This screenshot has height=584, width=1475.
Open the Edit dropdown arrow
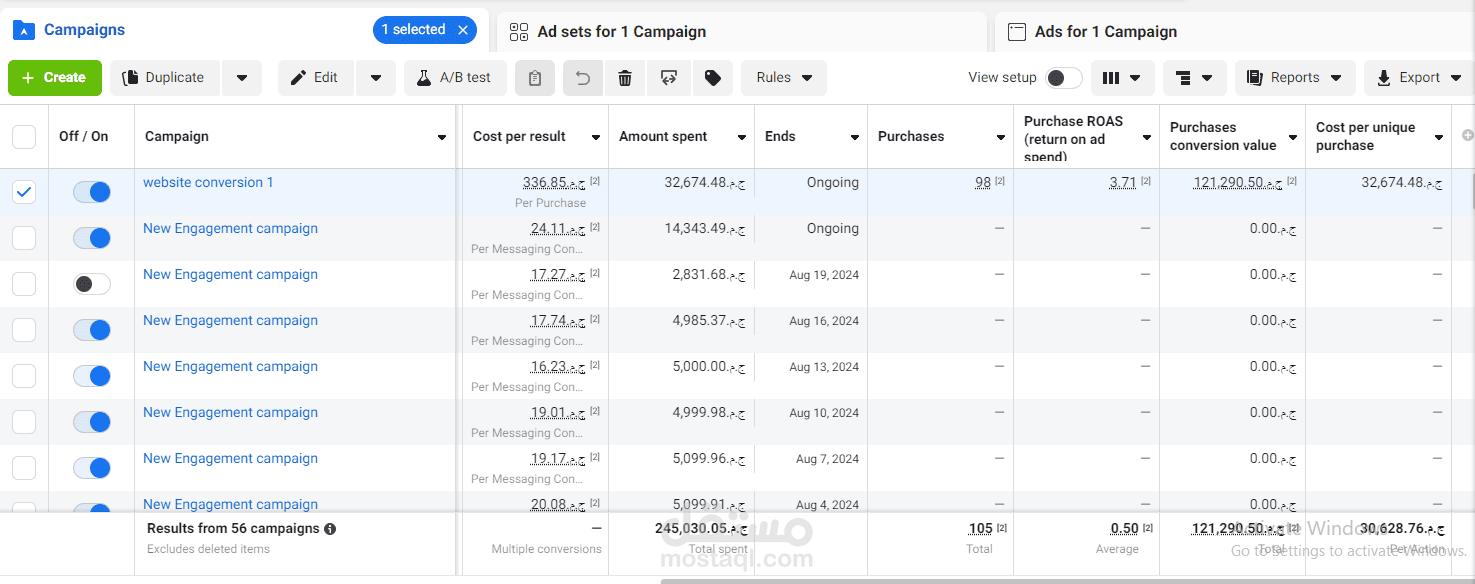coord(375,78)
